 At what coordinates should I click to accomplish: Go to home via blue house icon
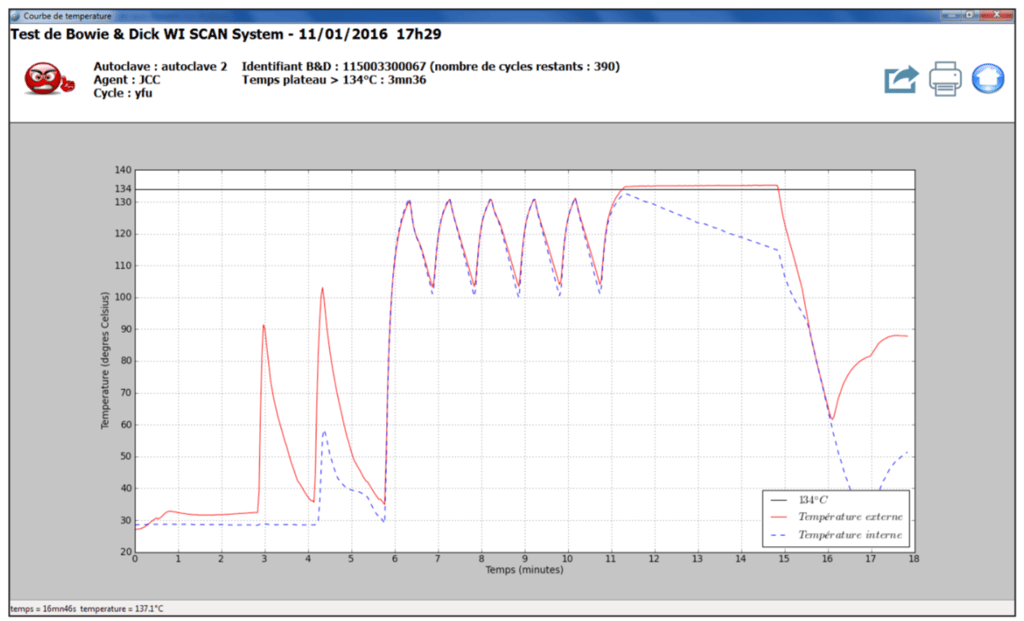[988, 78]
